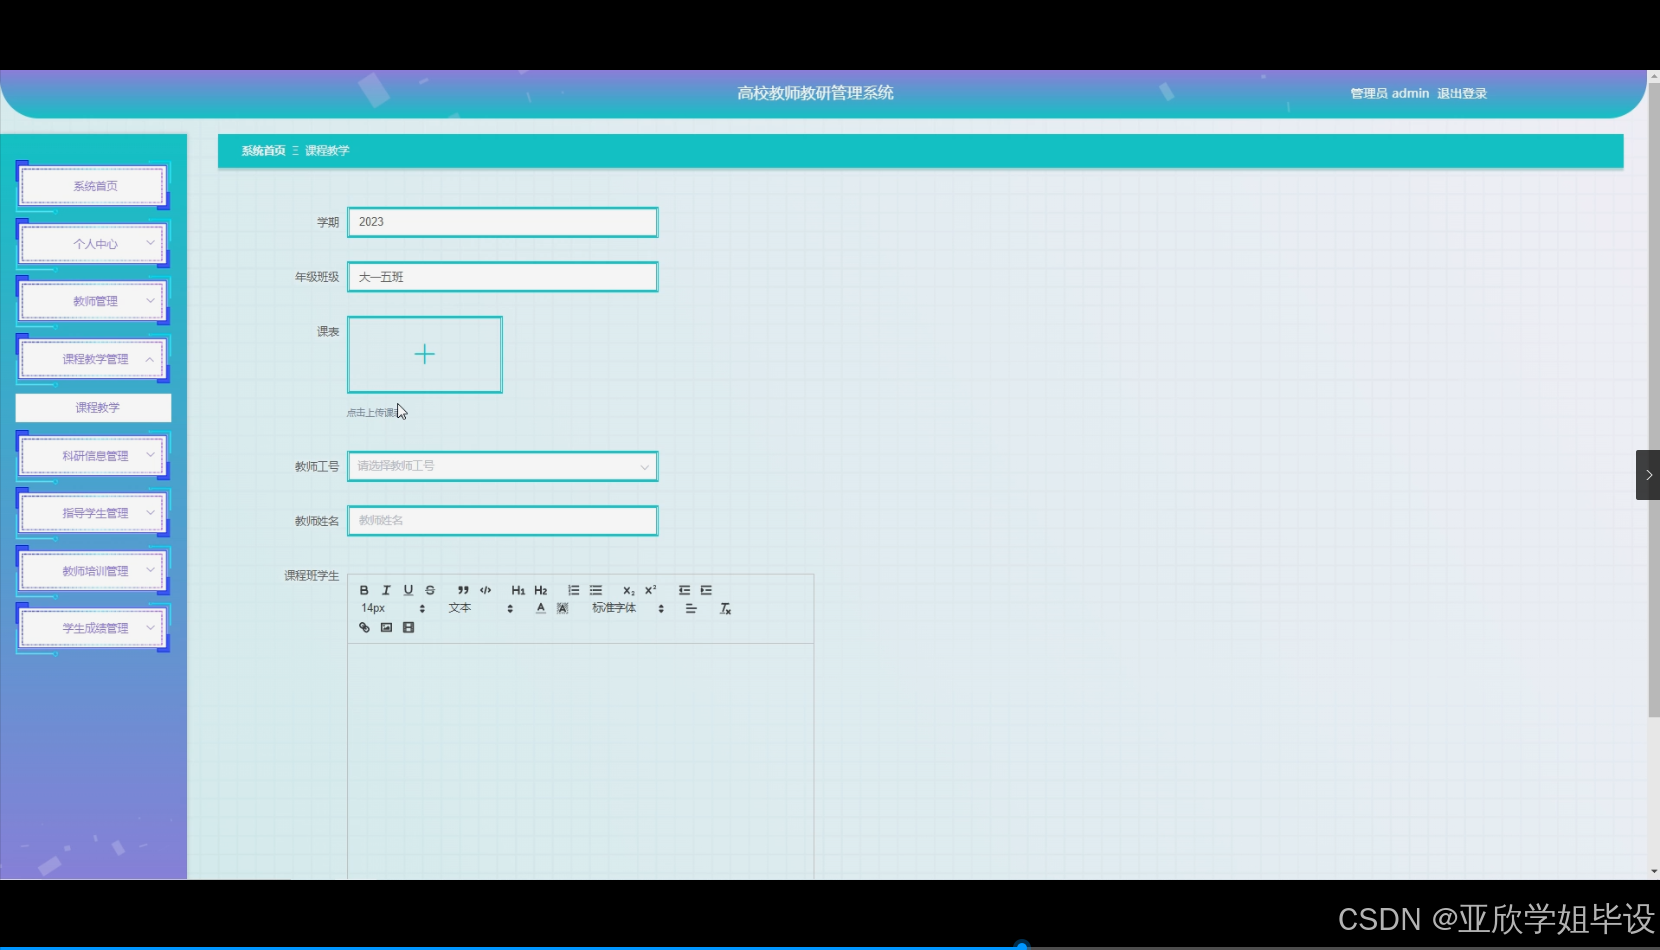
Task: Apply superscript formatting
Action: point(651,590)
